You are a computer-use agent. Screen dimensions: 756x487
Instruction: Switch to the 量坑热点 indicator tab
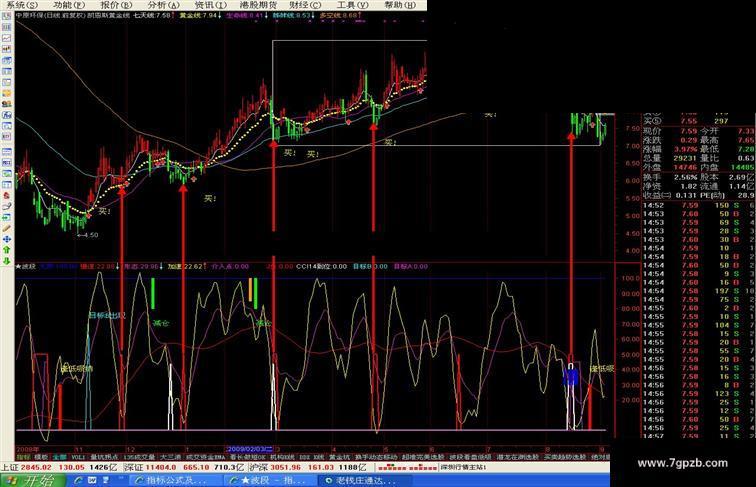coord(105,457)
